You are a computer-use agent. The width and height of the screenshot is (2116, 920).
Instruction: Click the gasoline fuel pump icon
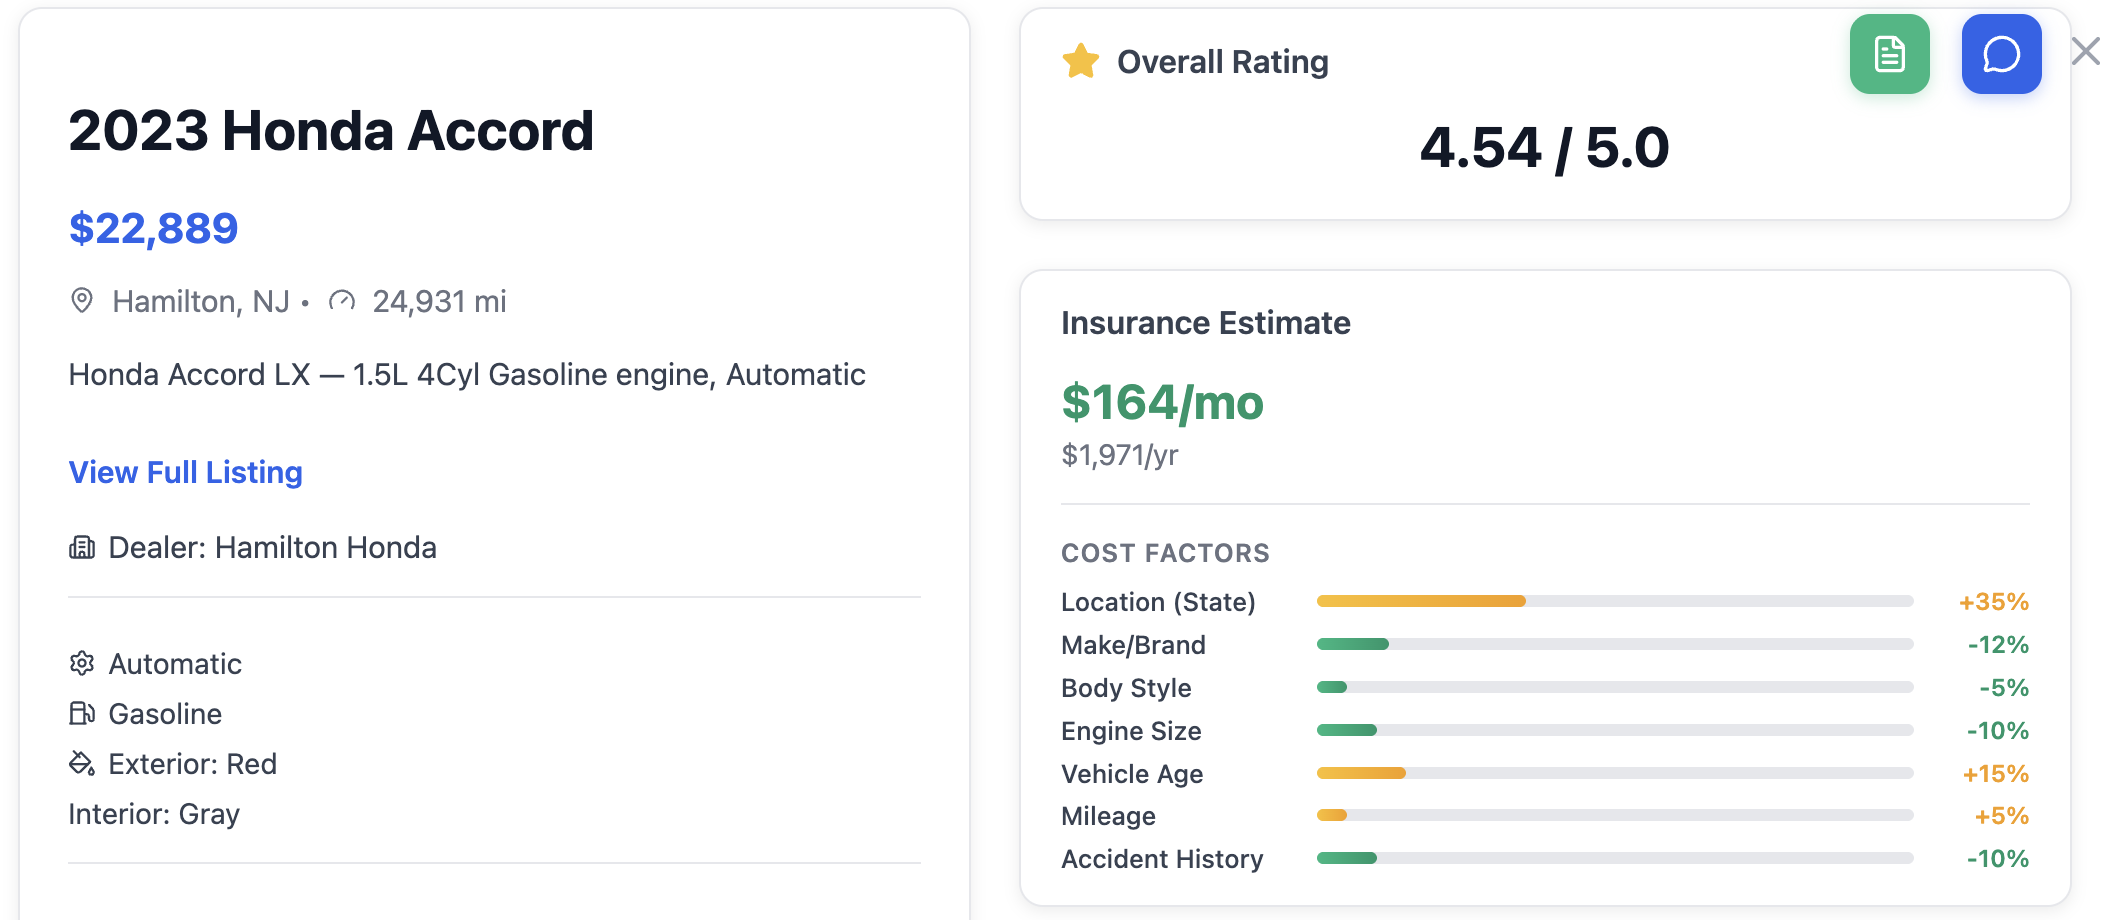coord(82,713)
